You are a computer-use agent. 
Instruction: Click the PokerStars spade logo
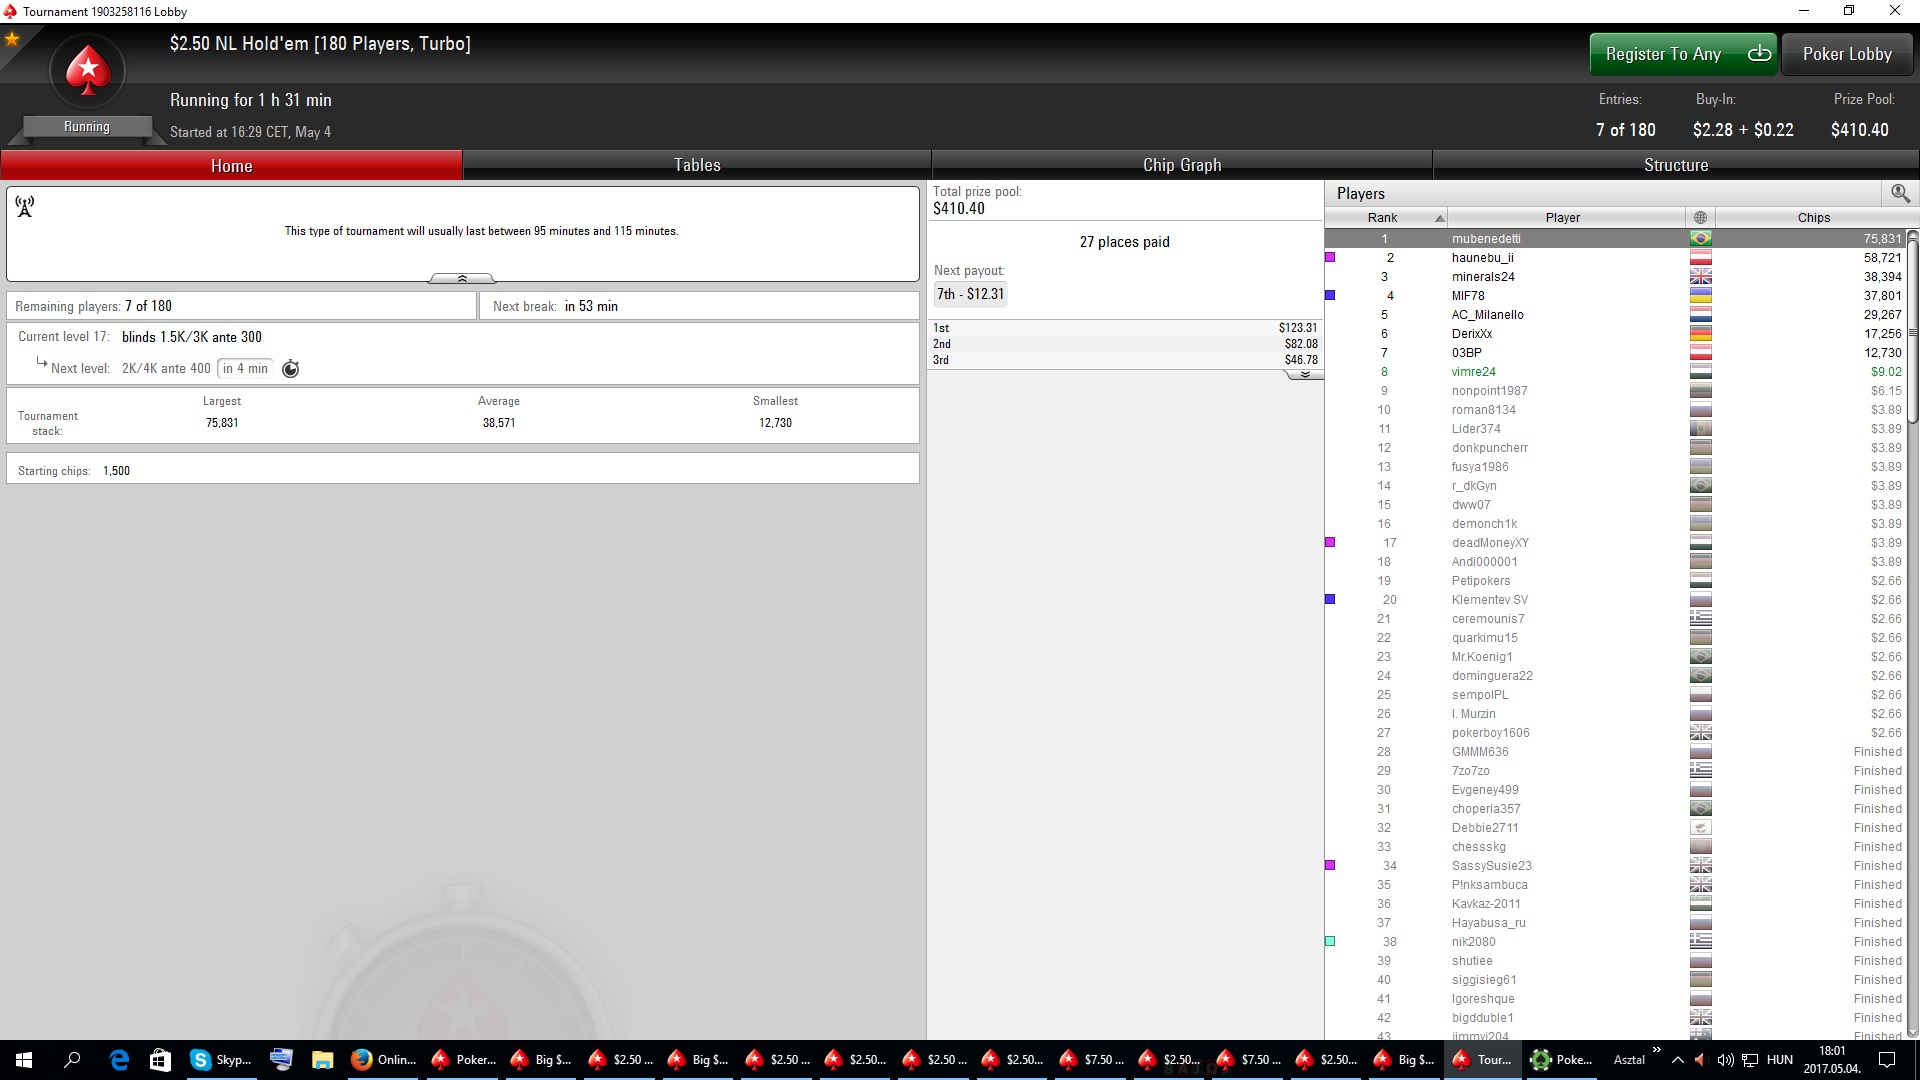pyautogui.click(x=88, y=71)
